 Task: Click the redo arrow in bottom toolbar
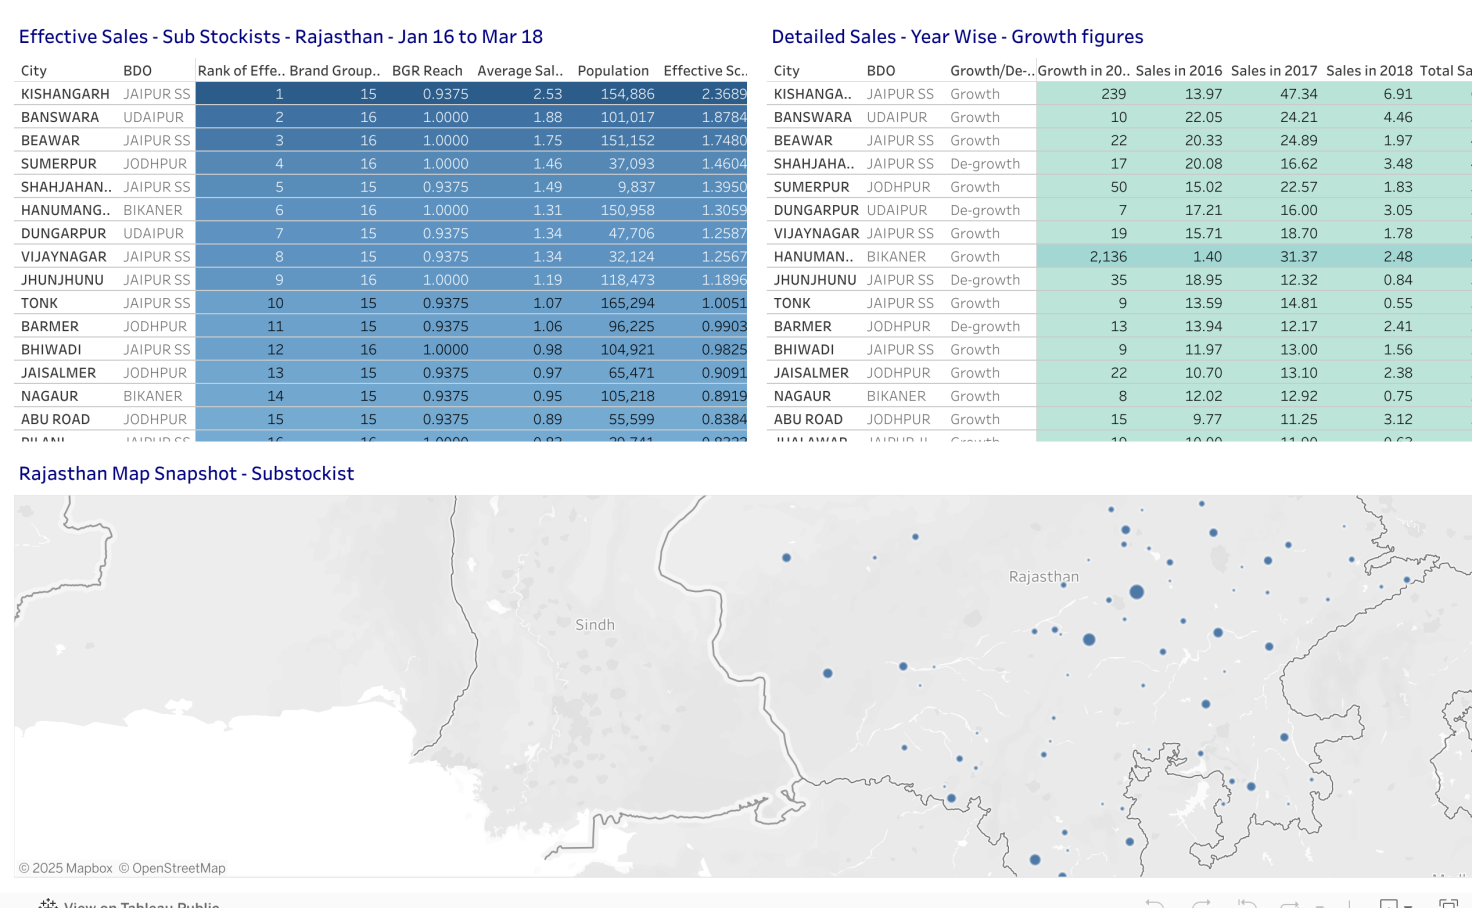(1201, 904)
